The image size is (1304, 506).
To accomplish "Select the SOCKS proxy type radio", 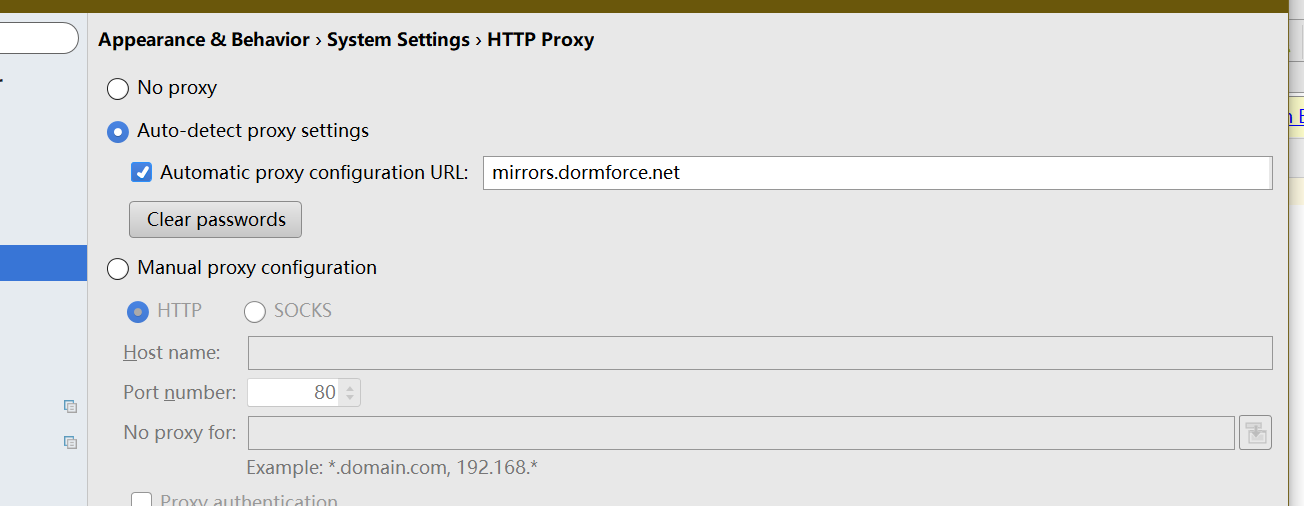I will (255, 312).
